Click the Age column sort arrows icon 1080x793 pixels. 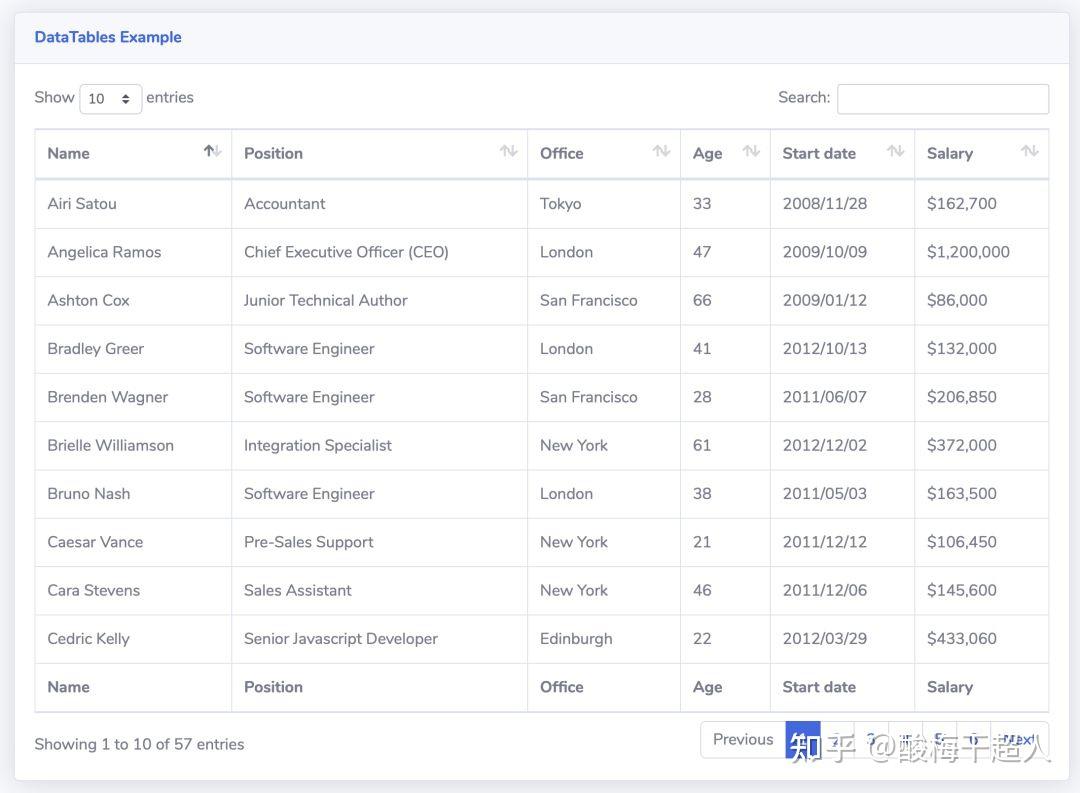[751, 152]
